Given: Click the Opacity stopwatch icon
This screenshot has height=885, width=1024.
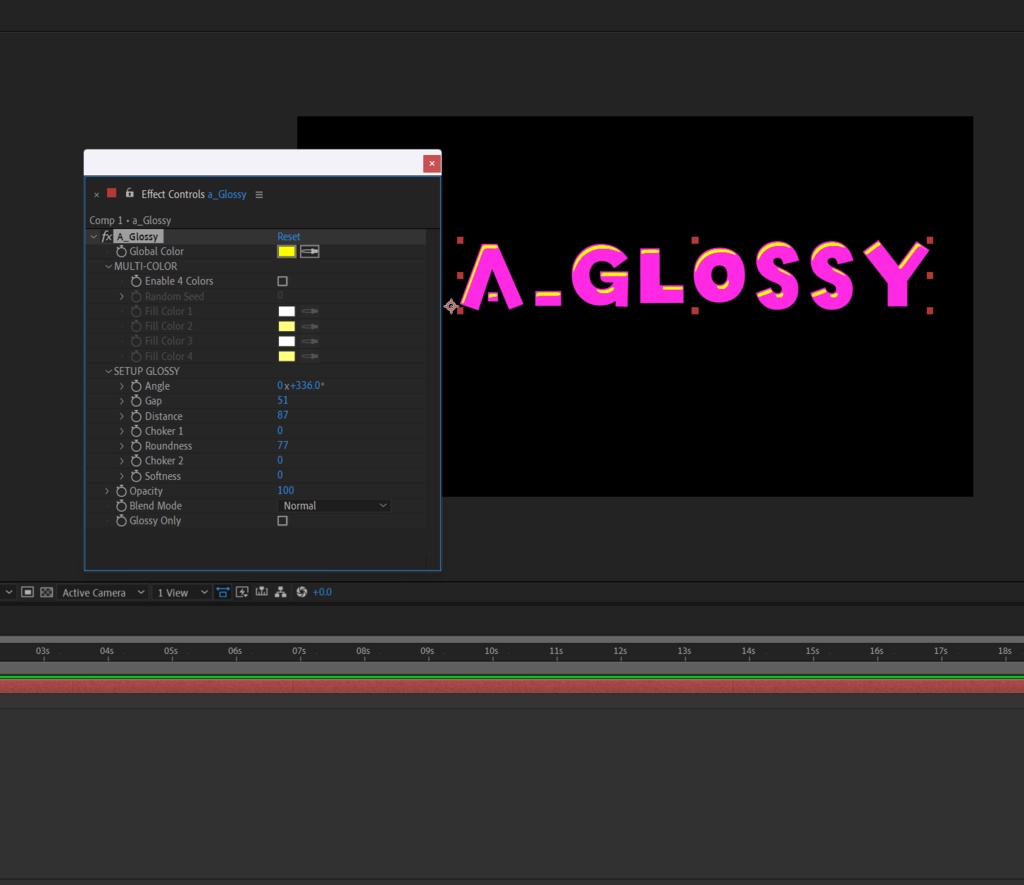Looking at the screenshot, I should point(120,490).
